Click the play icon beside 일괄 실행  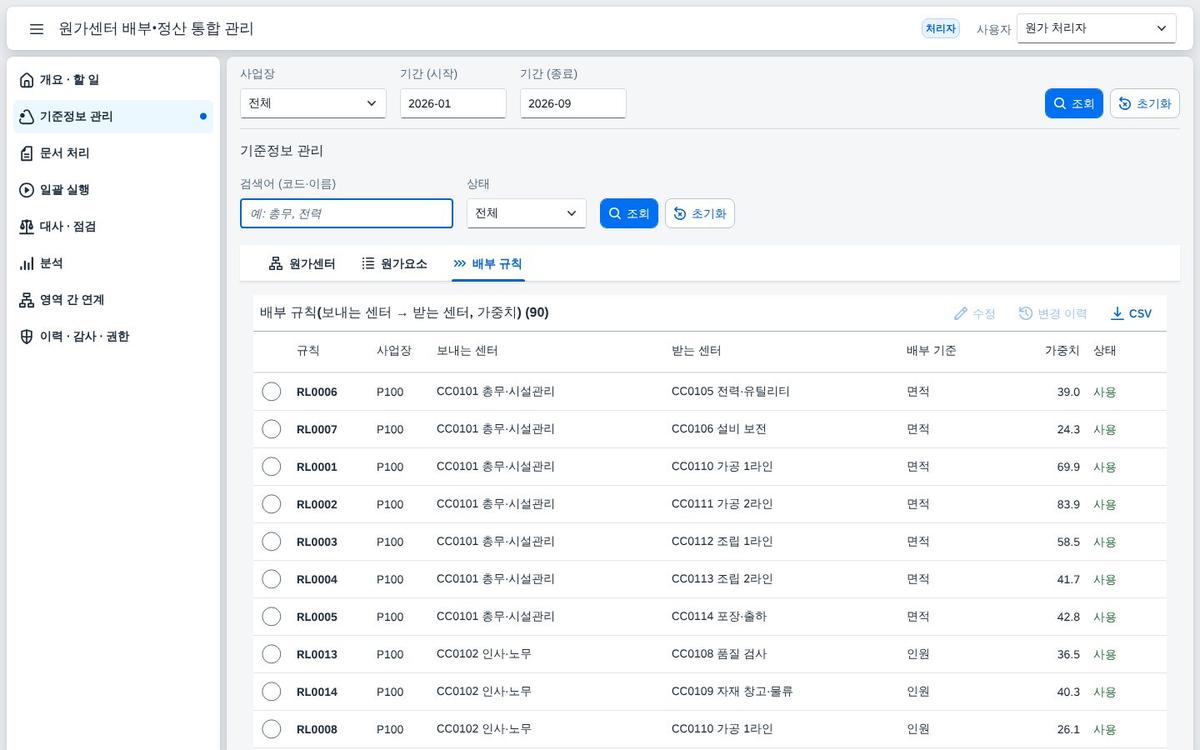27,190
